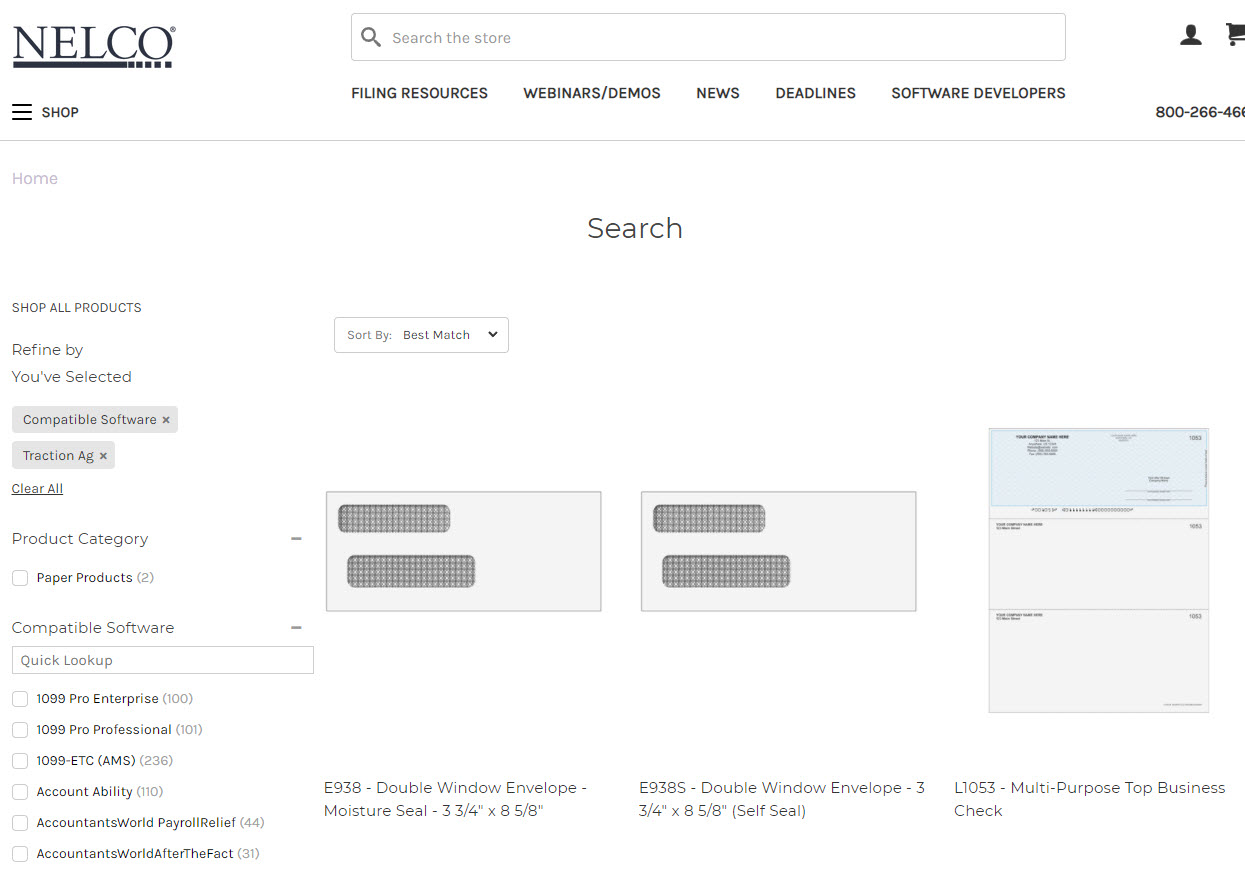Go to the Webinars/Demos menu item
This screenshot has height=876, width=1245.
coord(592,93)
